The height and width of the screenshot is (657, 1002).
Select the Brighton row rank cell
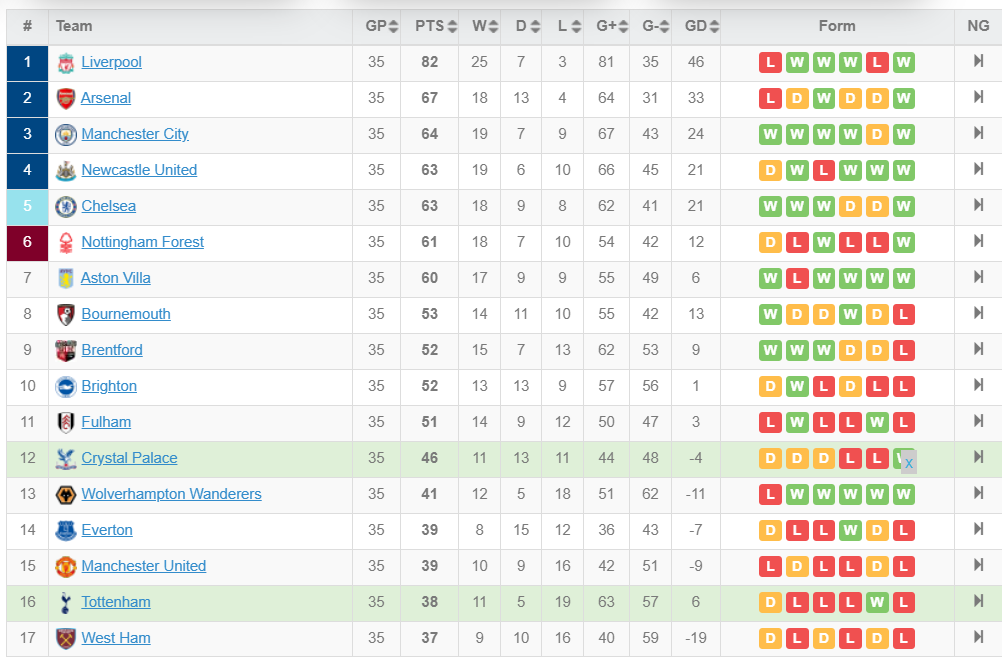[27, 386]
